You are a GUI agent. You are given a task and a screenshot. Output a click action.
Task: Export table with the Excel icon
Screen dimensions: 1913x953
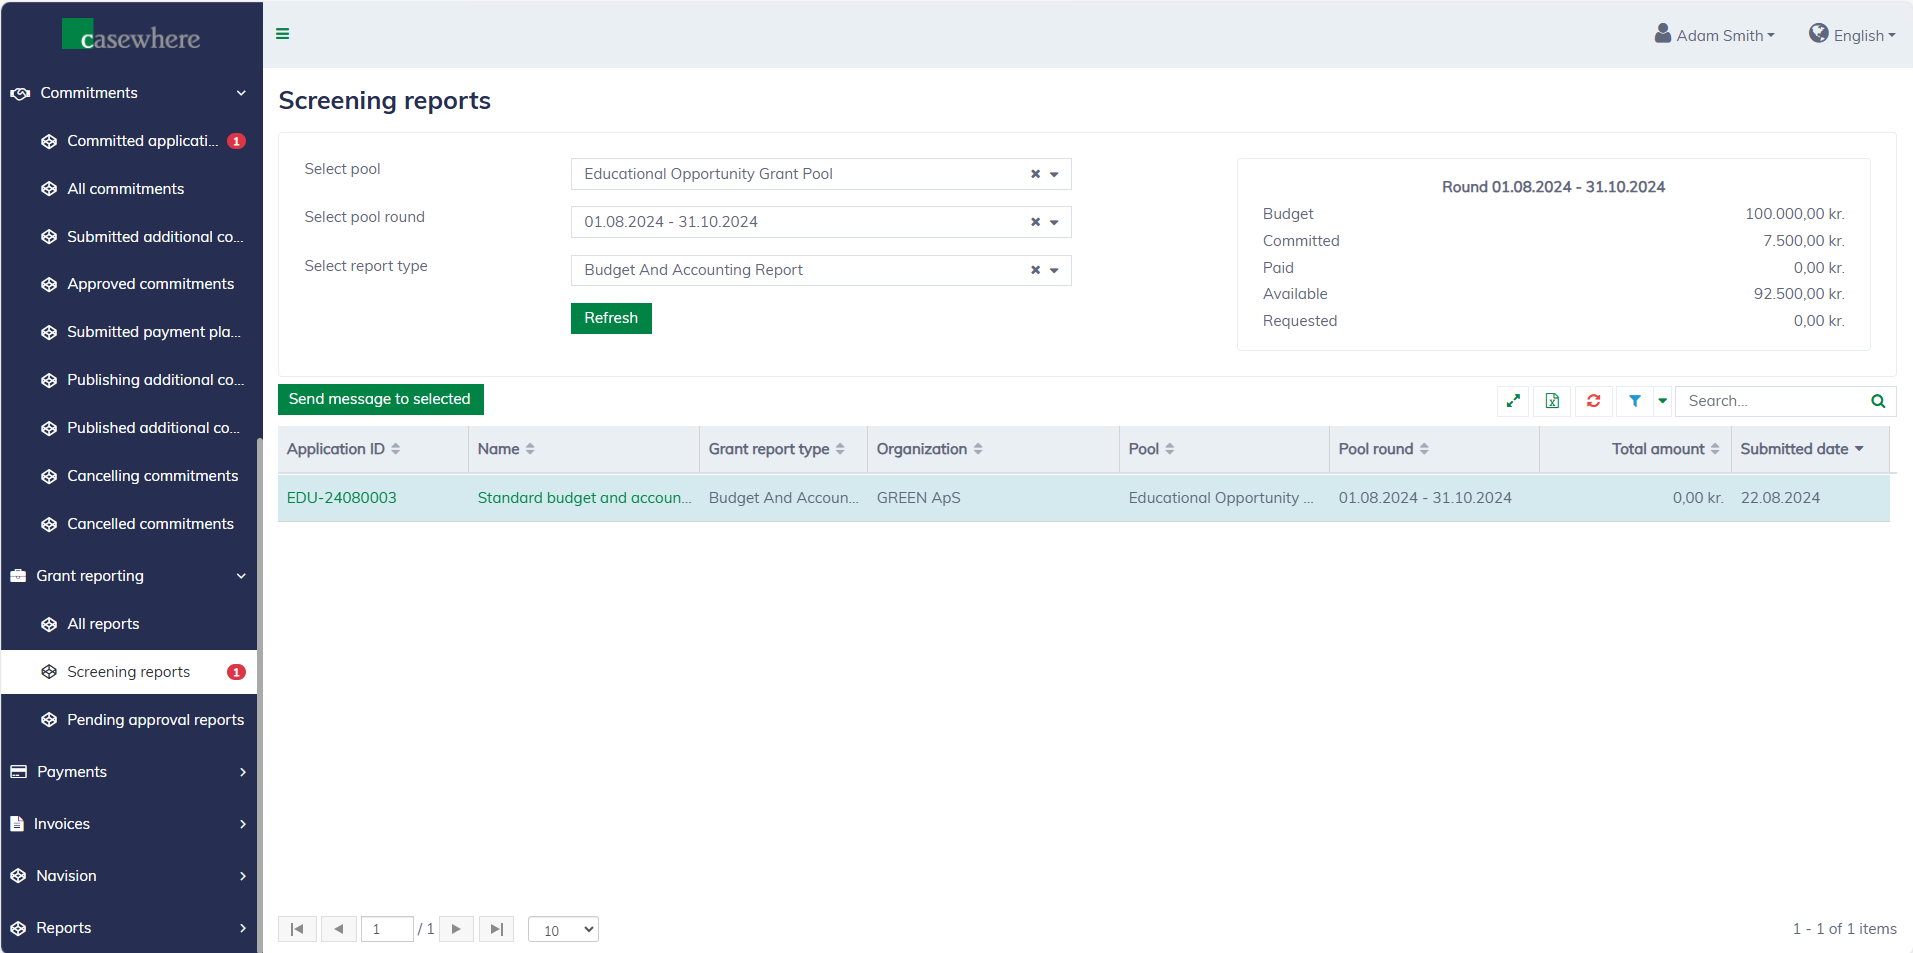click(1552, 401)
